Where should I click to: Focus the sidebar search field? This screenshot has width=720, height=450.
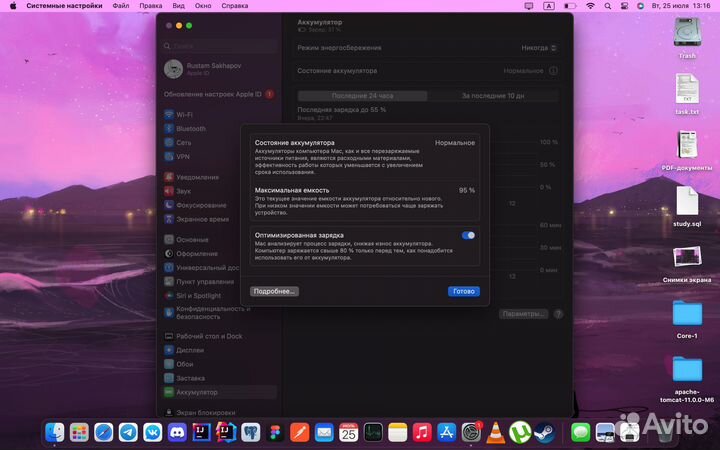click(x=220, y=46)
